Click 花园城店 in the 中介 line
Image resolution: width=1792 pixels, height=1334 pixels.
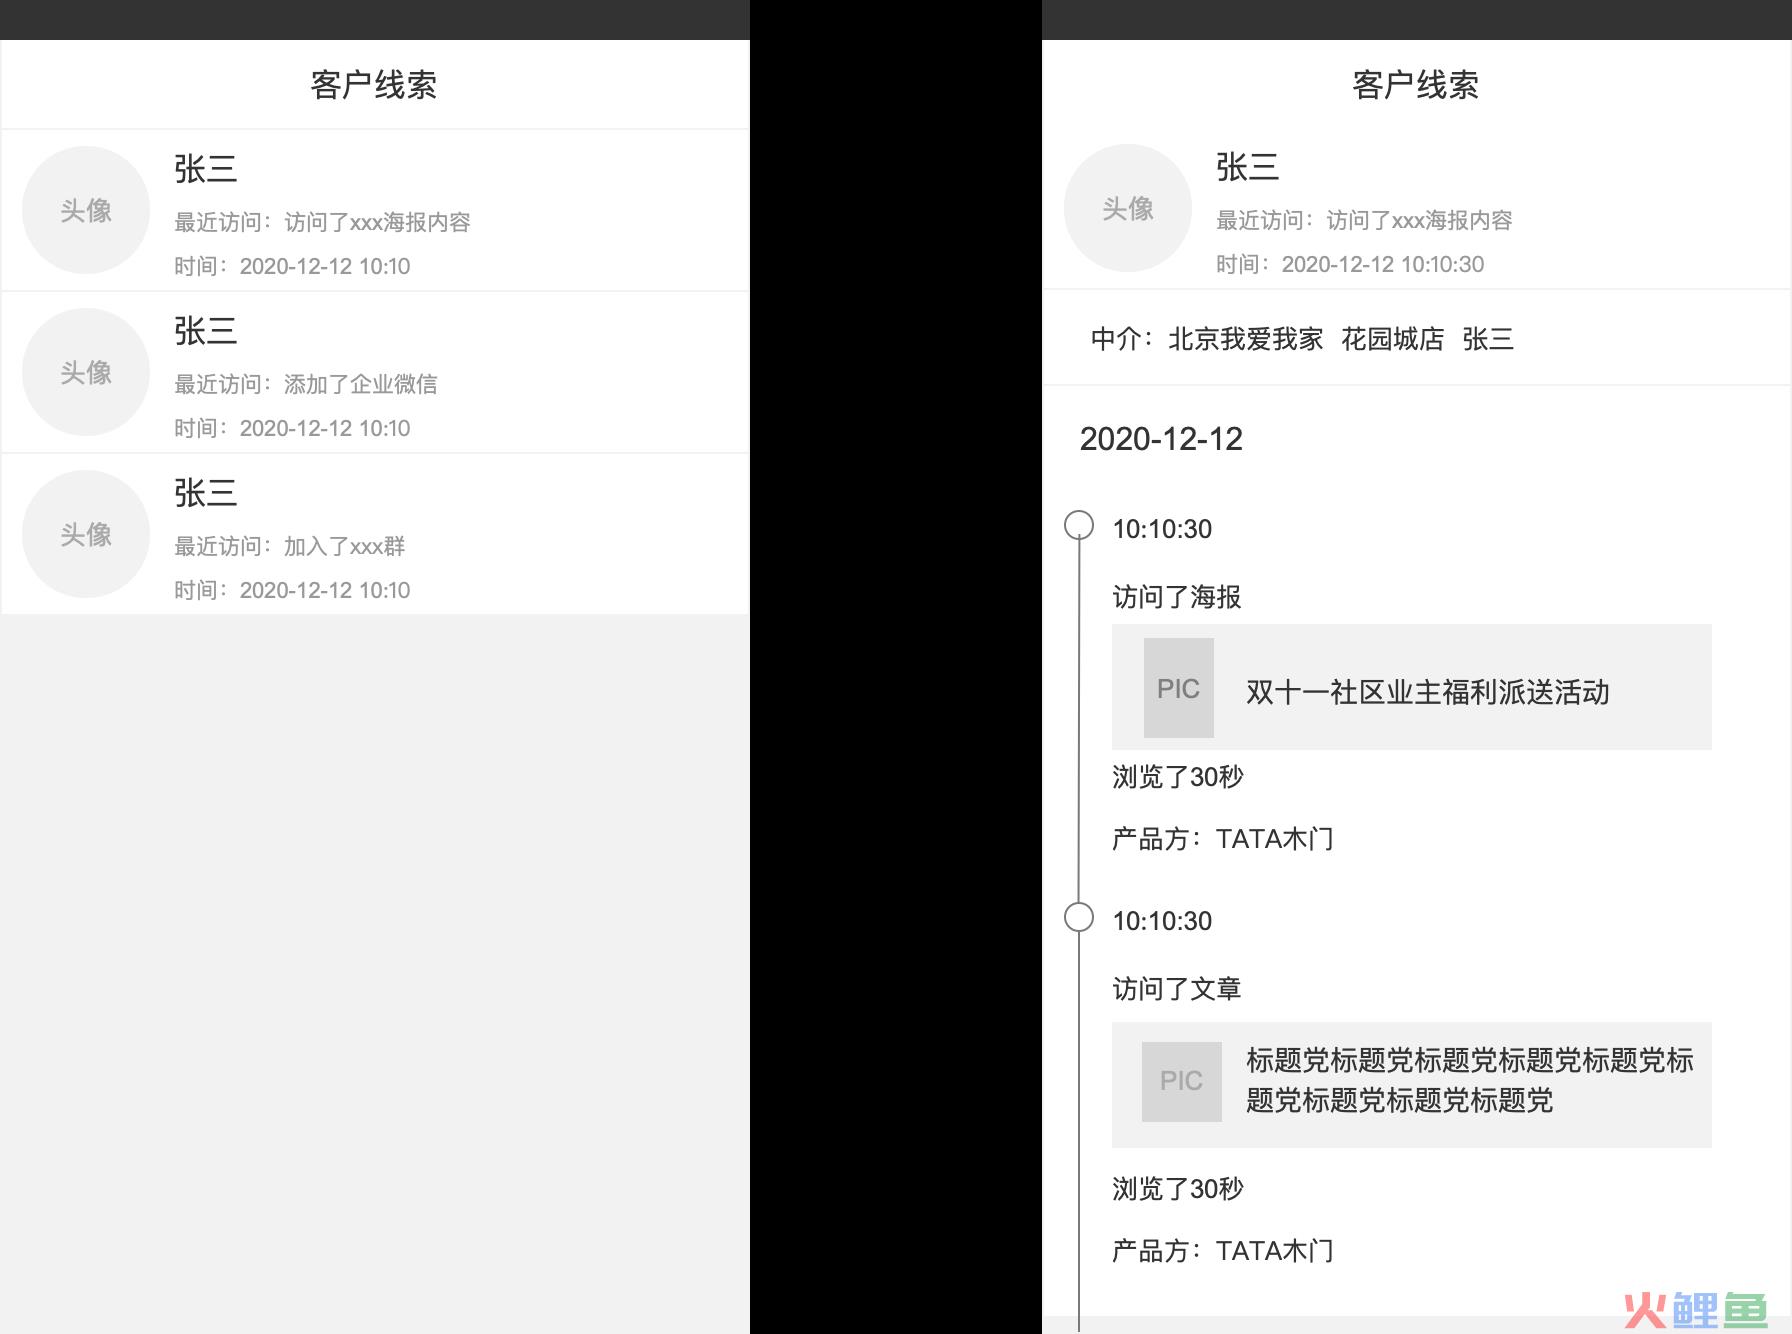pyautogui.click(x=1393, y=339)
